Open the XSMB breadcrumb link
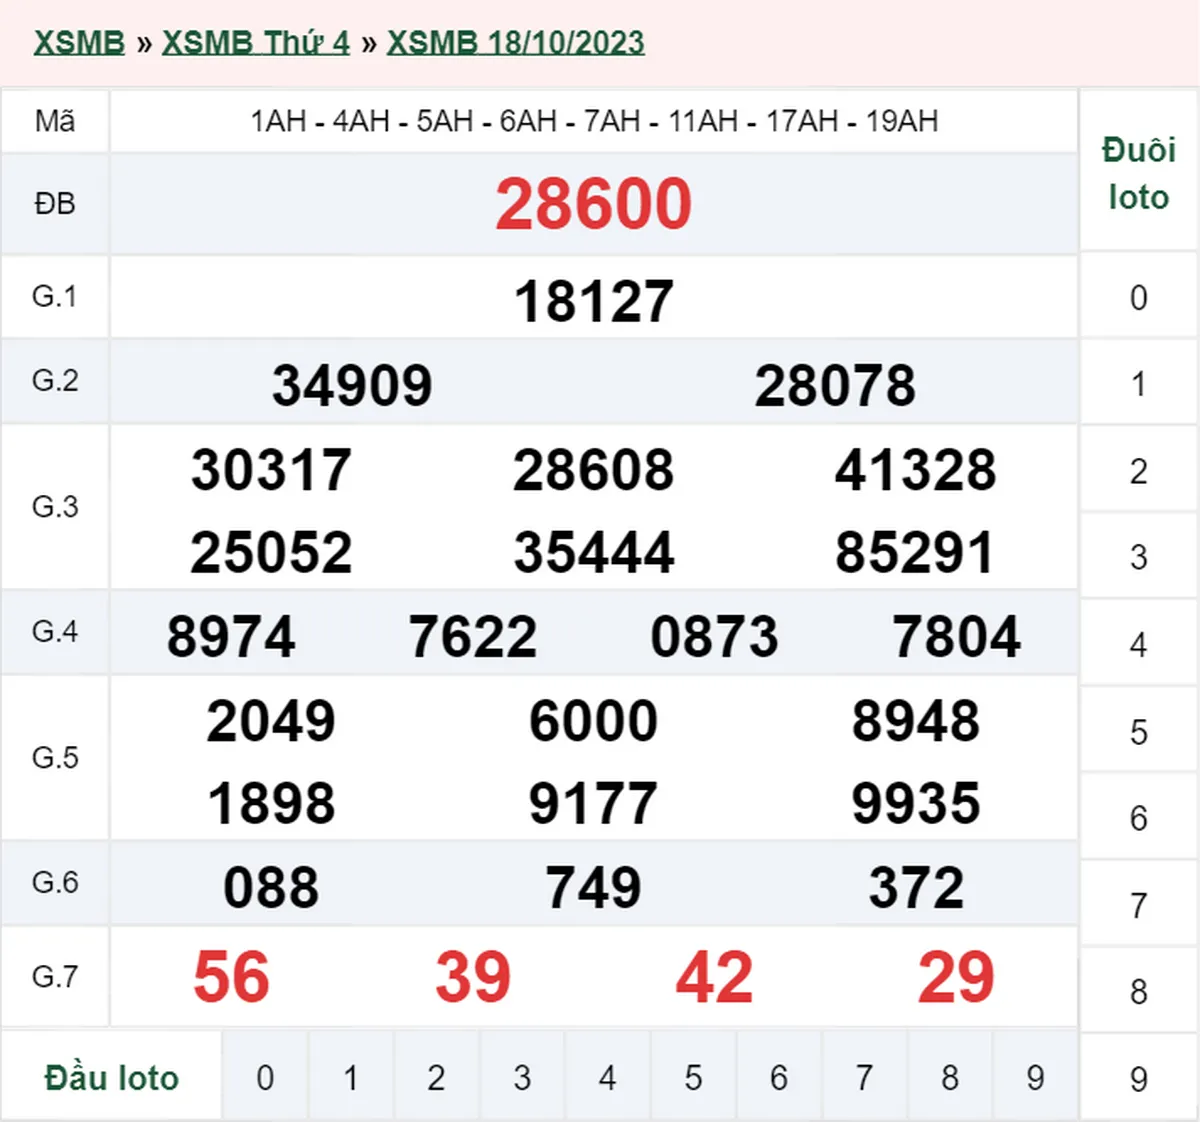The height and width of the screenshot is (1122, 1200). tap(78, 42)
